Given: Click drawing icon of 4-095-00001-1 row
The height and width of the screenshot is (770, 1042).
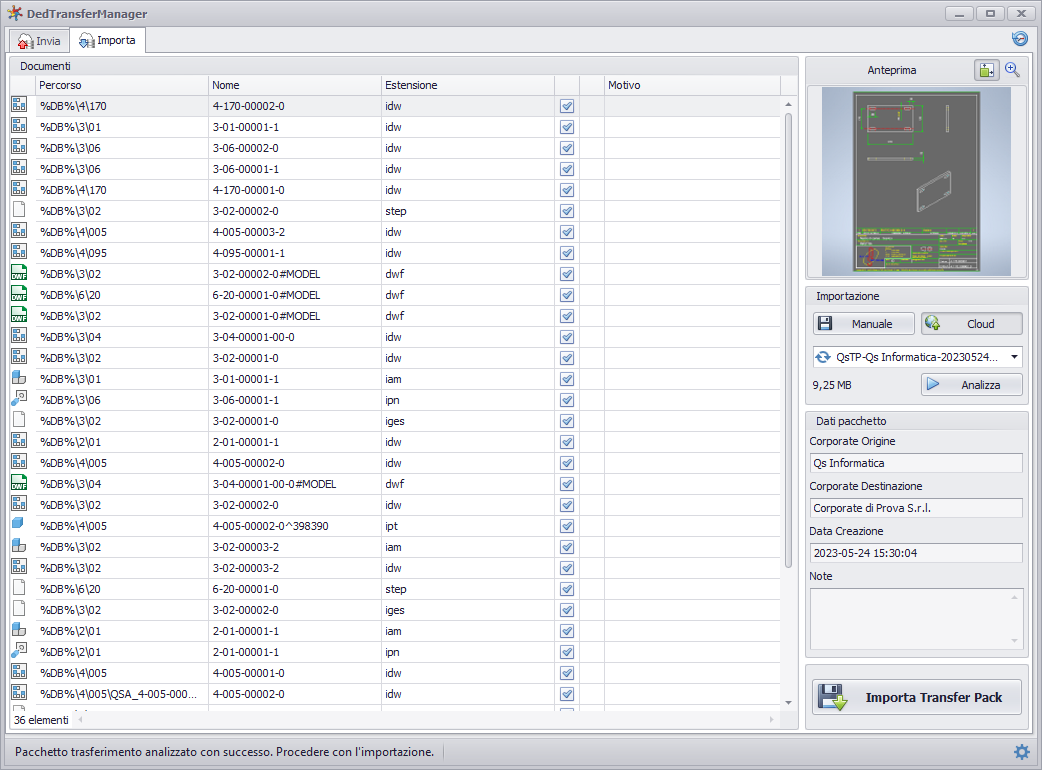Looking at the screenshot, I should pyautogui.click(x=19, y=251).
